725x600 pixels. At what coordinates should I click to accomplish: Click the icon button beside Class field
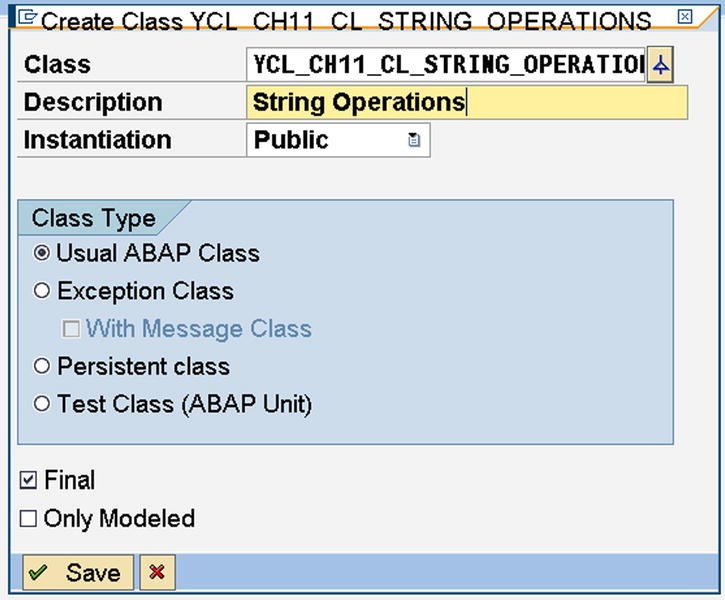(x=660, y=65)
